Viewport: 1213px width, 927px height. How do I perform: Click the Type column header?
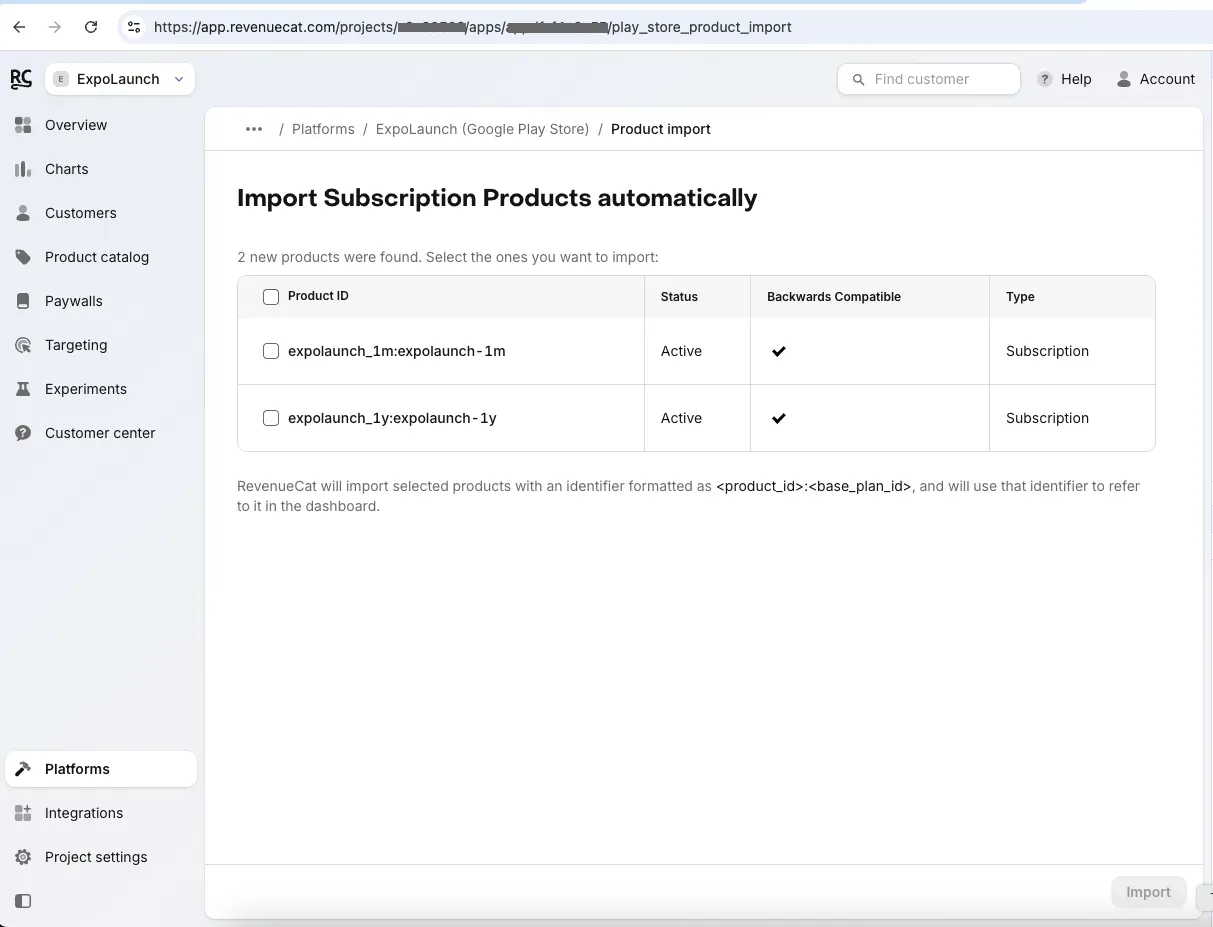[1020, 297]
